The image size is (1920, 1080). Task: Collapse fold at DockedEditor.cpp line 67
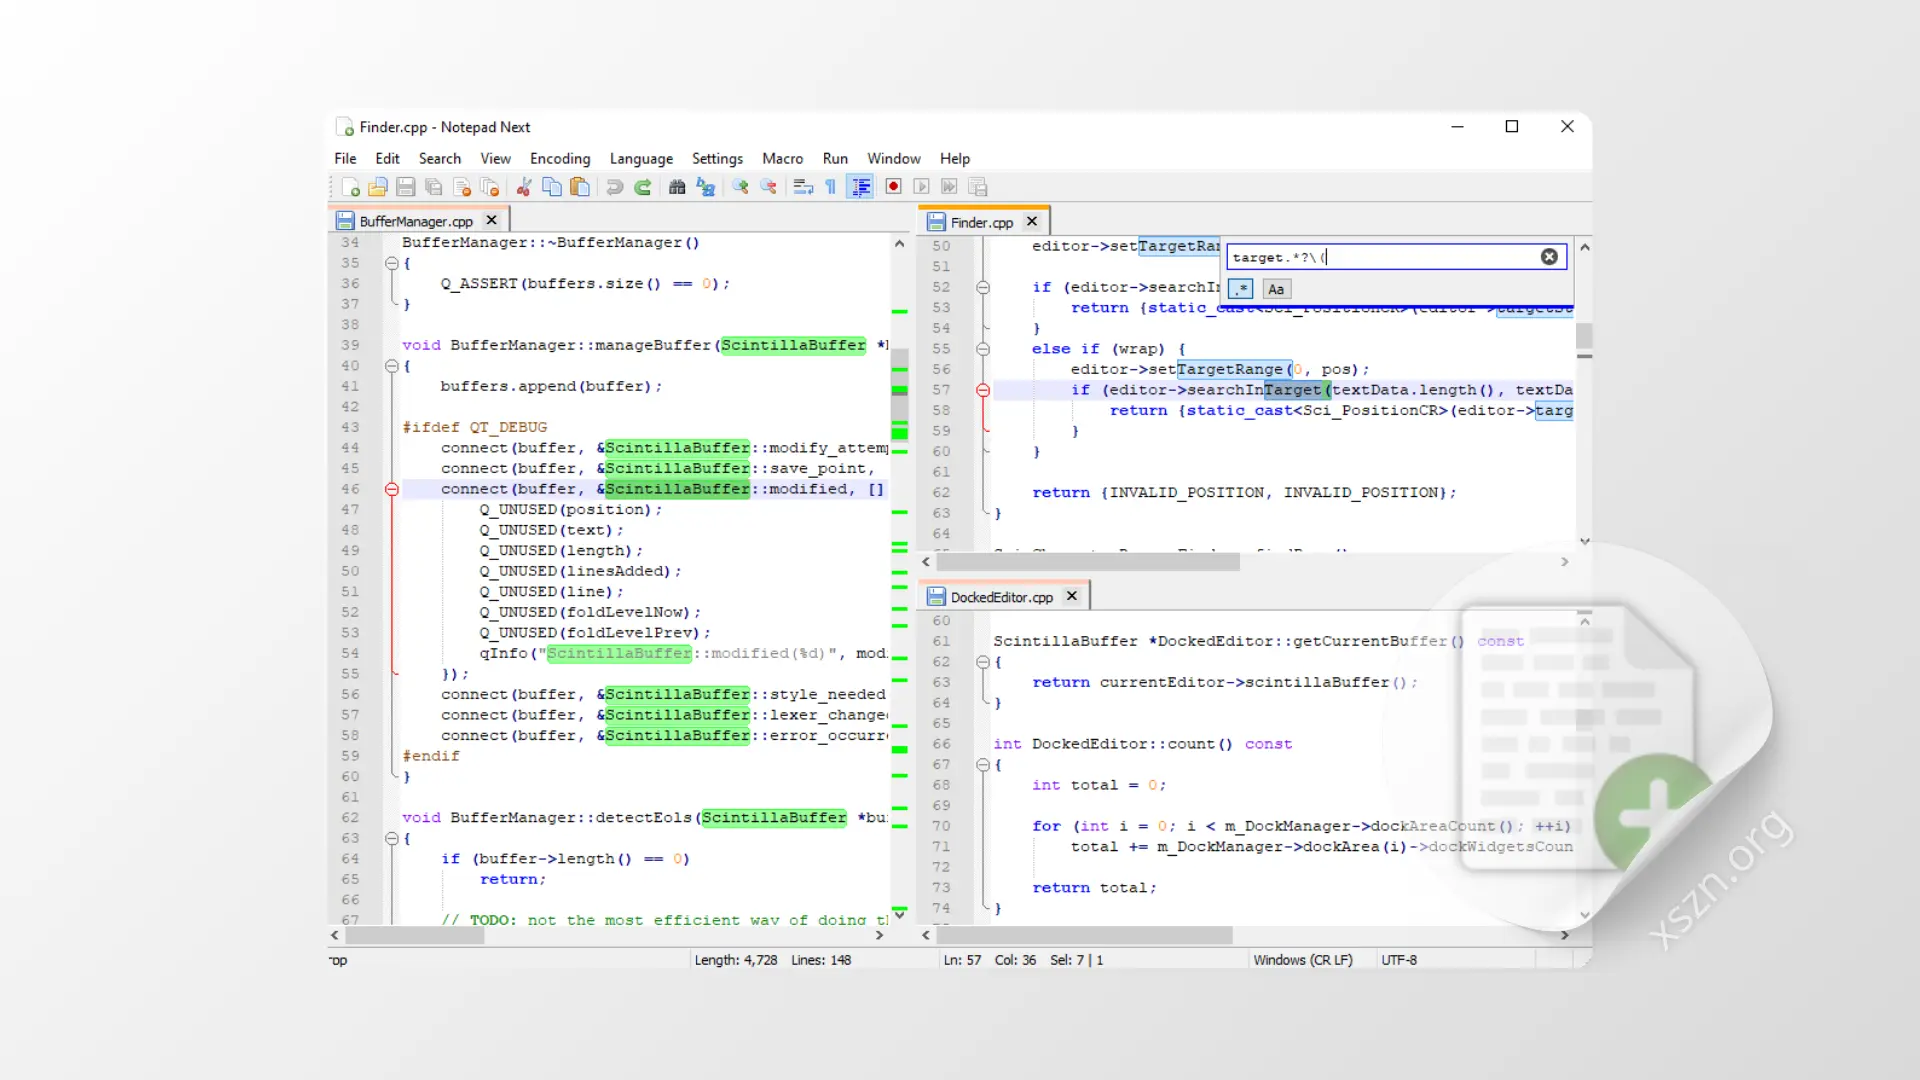pos(983,765)
